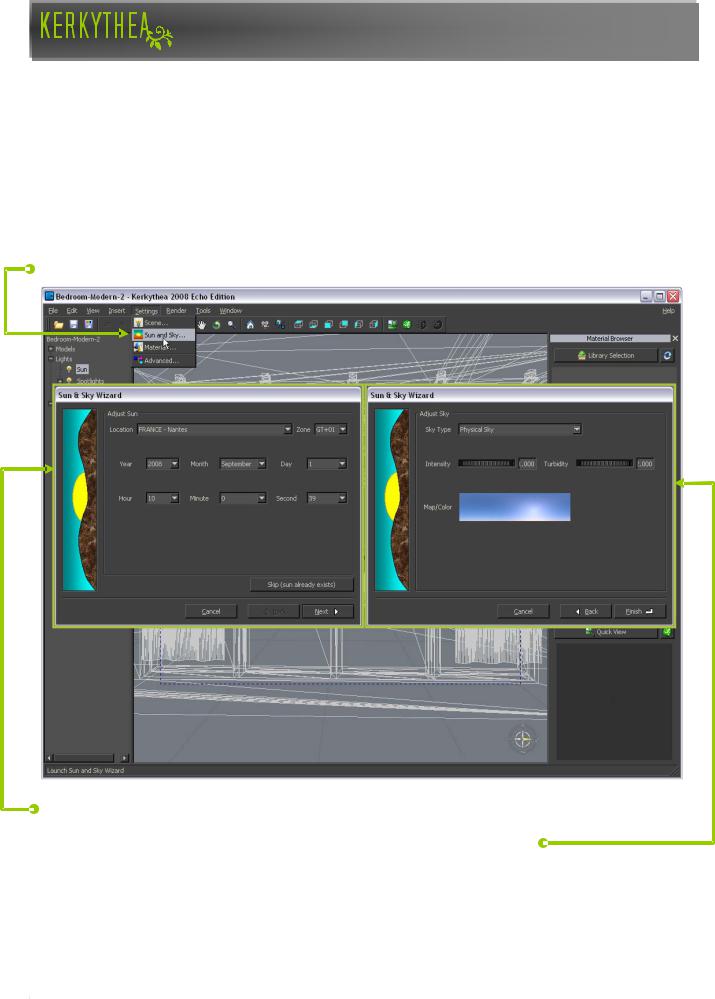Click the fifth cube view preset icon
Image resolution: width=715 pixels, height=999 pixels.
tap(359, 325)
